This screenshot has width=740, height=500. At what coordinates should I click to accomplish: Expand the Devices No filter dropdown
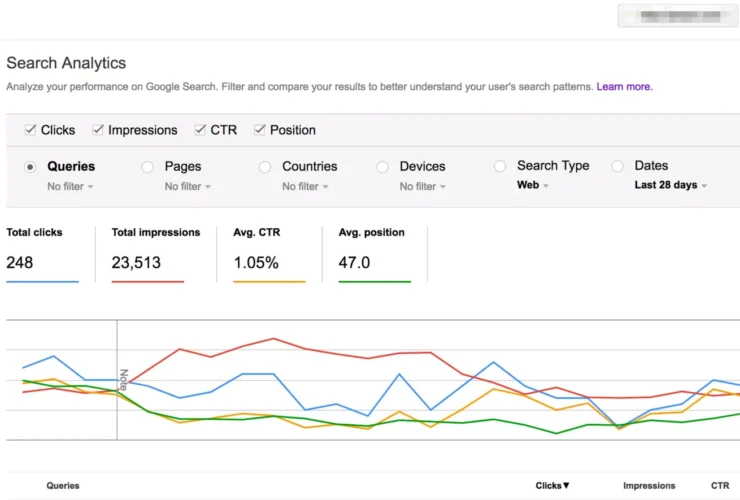tap(422, 186)
